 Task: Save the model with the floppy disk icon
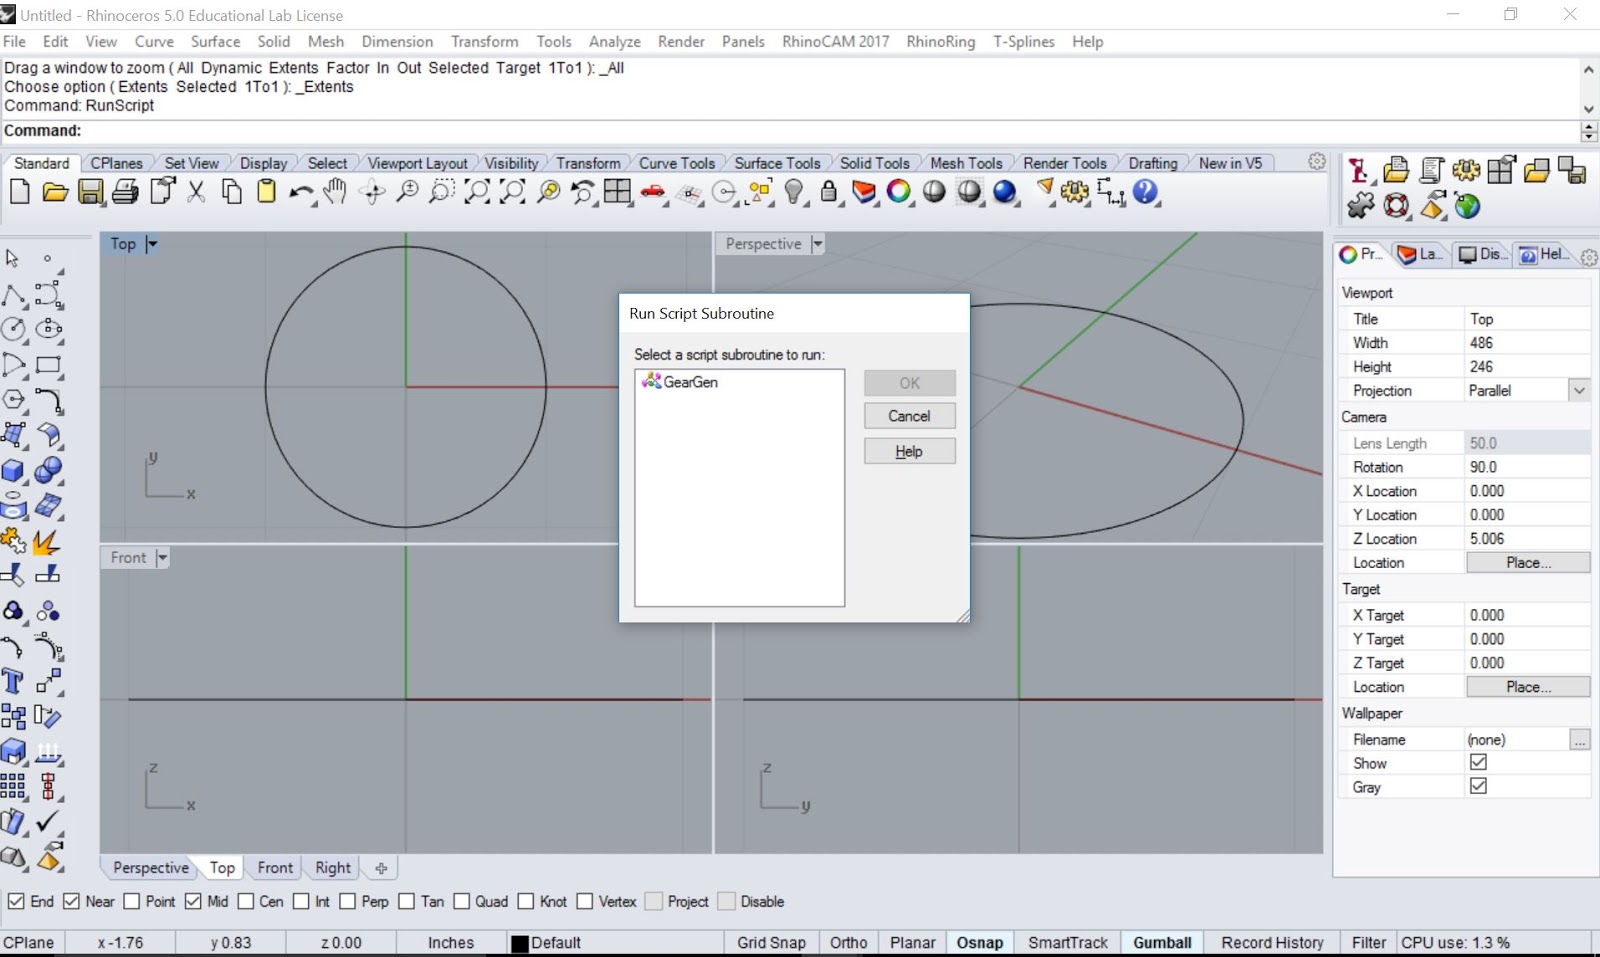91,191
